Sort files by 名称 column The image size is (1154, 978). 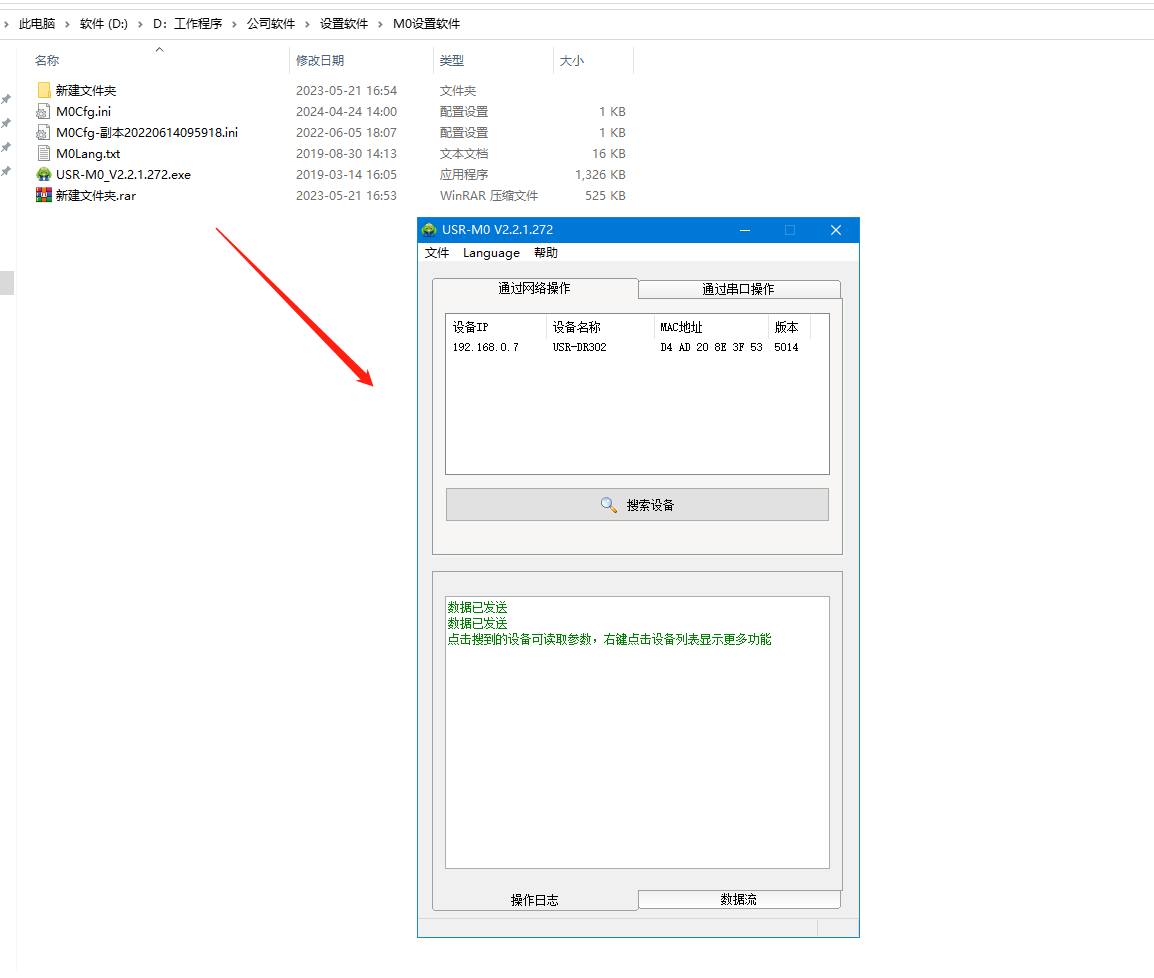click(x=47, y=60)
